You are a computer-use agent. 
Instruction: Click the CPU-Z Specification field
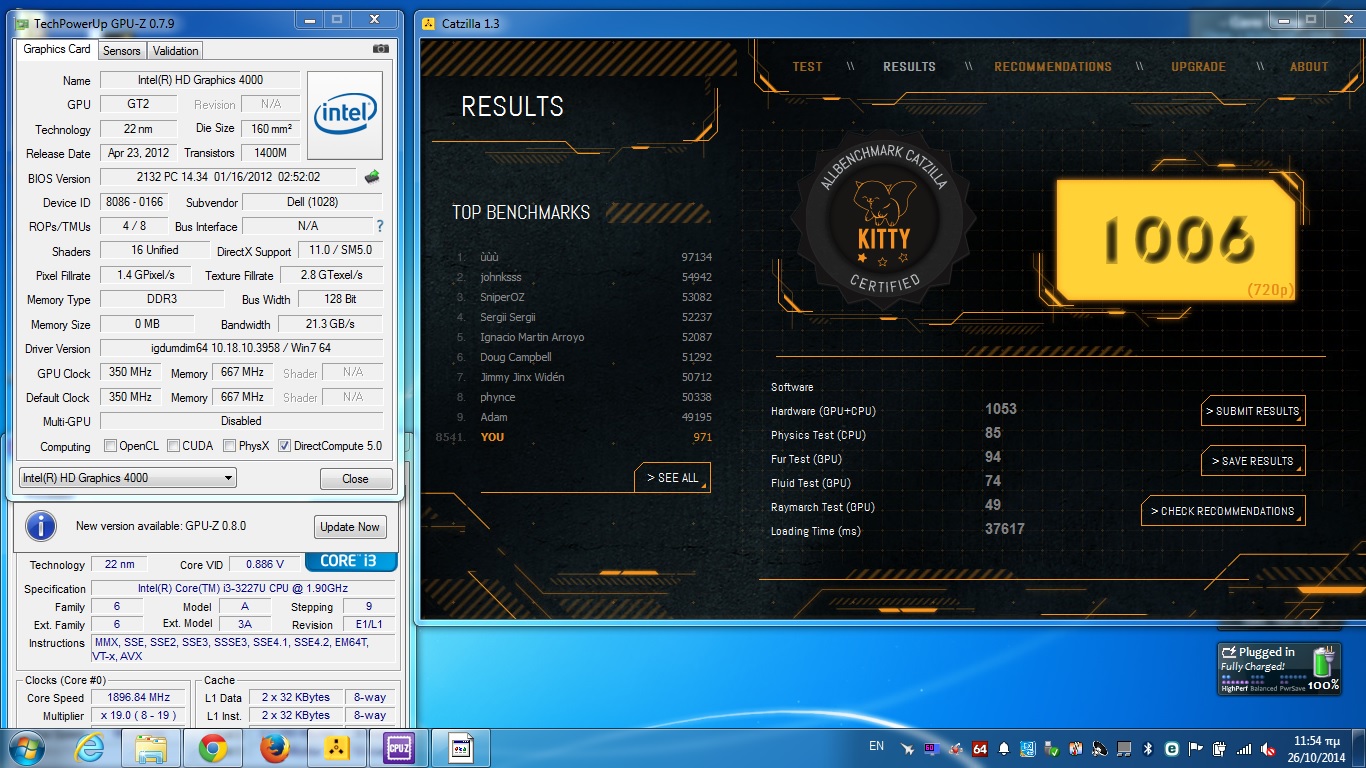[x=243, y=588]
